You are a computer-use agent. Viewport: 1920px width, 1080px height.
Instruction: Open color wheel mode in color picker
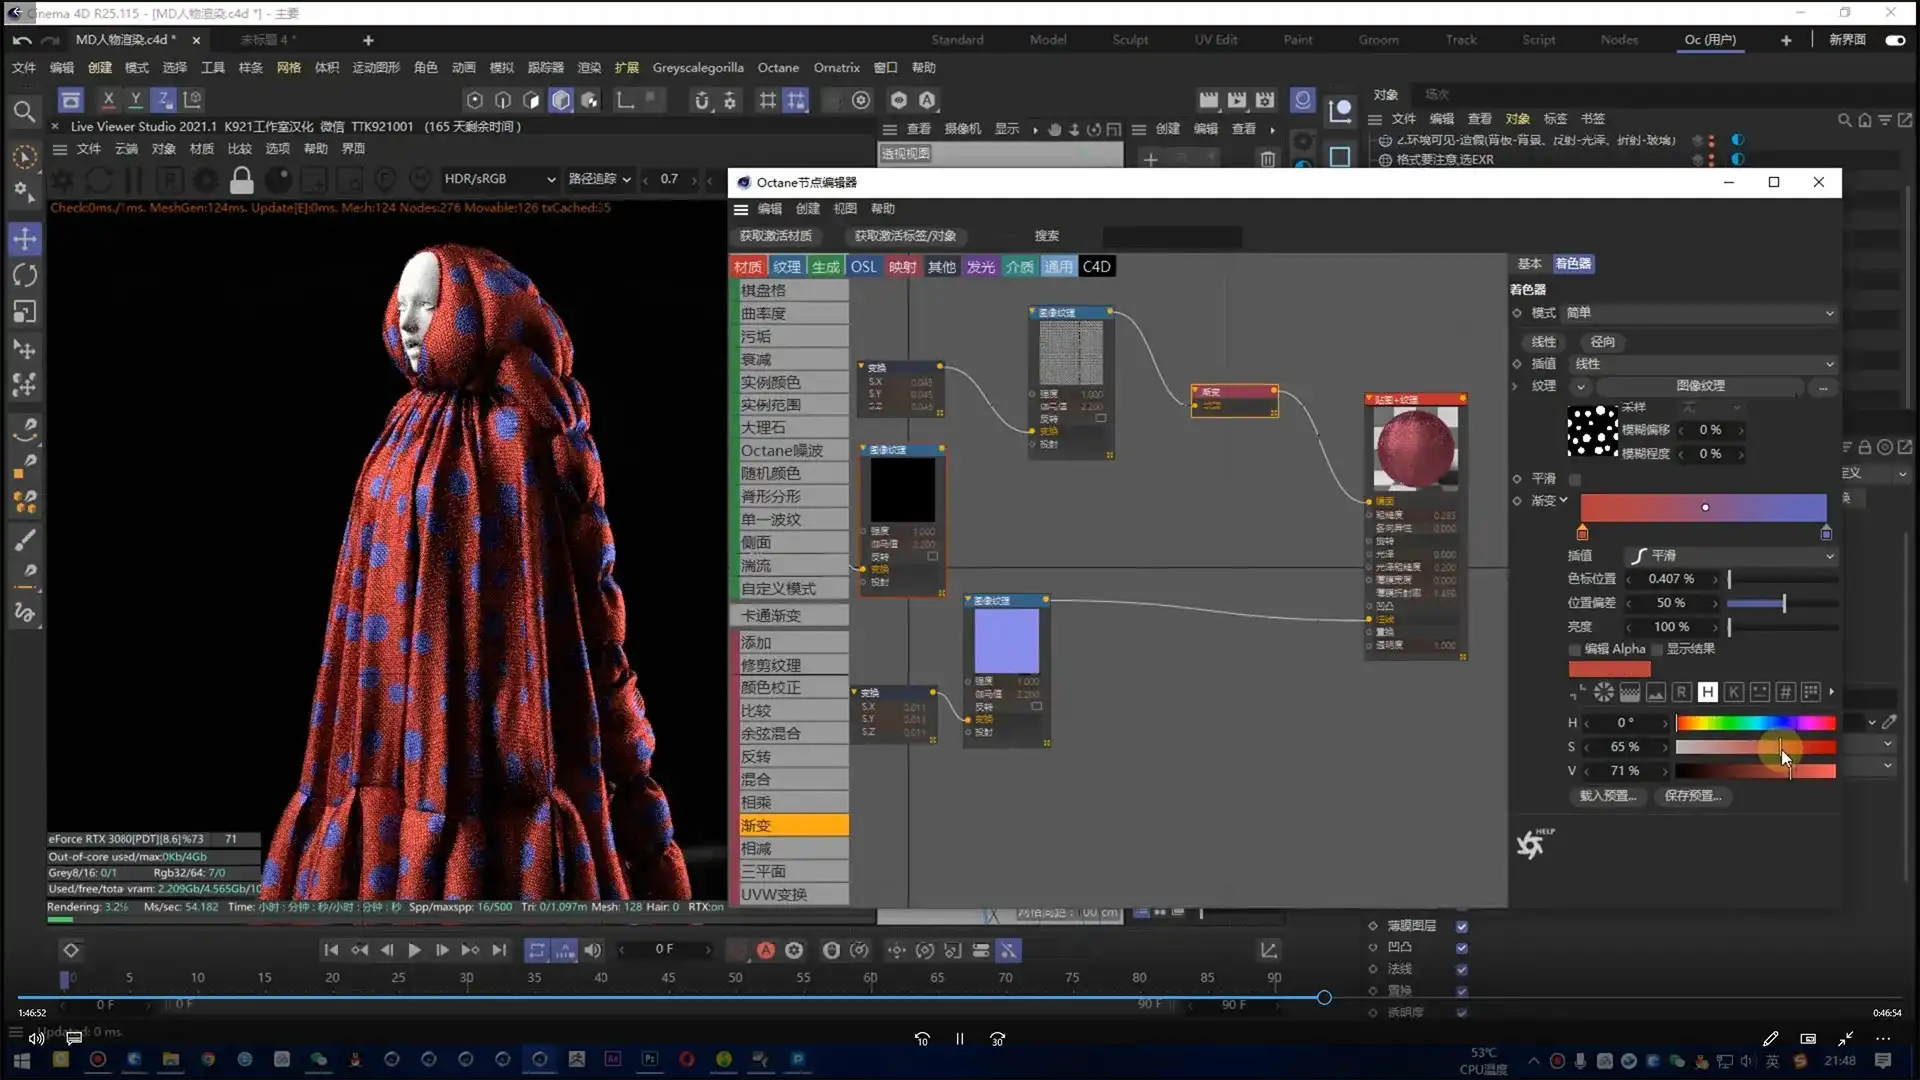pyautogui.click(x=1604, y=692)
